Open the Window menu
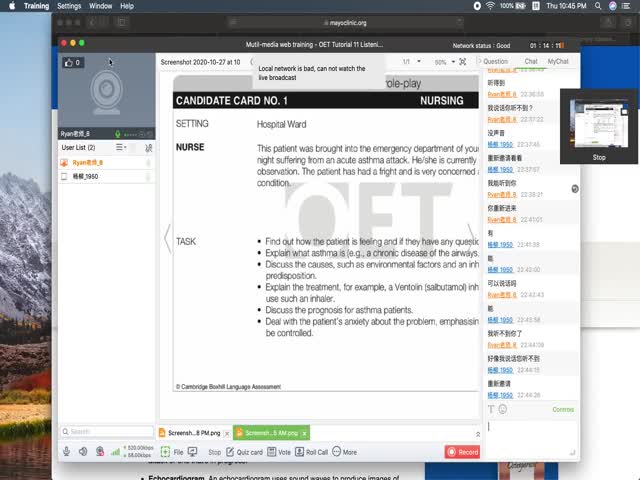 click(x=100, y=6)
